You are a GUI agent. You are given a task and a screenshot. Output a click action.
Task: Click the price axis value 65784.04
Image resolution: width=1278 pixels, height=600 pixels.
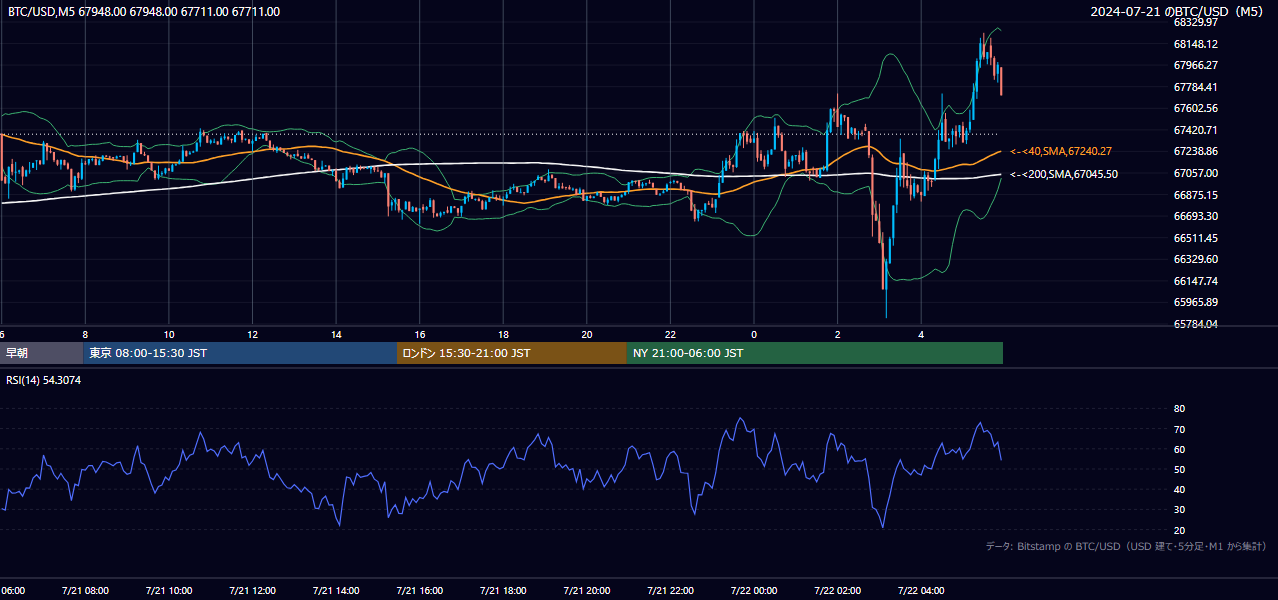[x=1196, y=324]
